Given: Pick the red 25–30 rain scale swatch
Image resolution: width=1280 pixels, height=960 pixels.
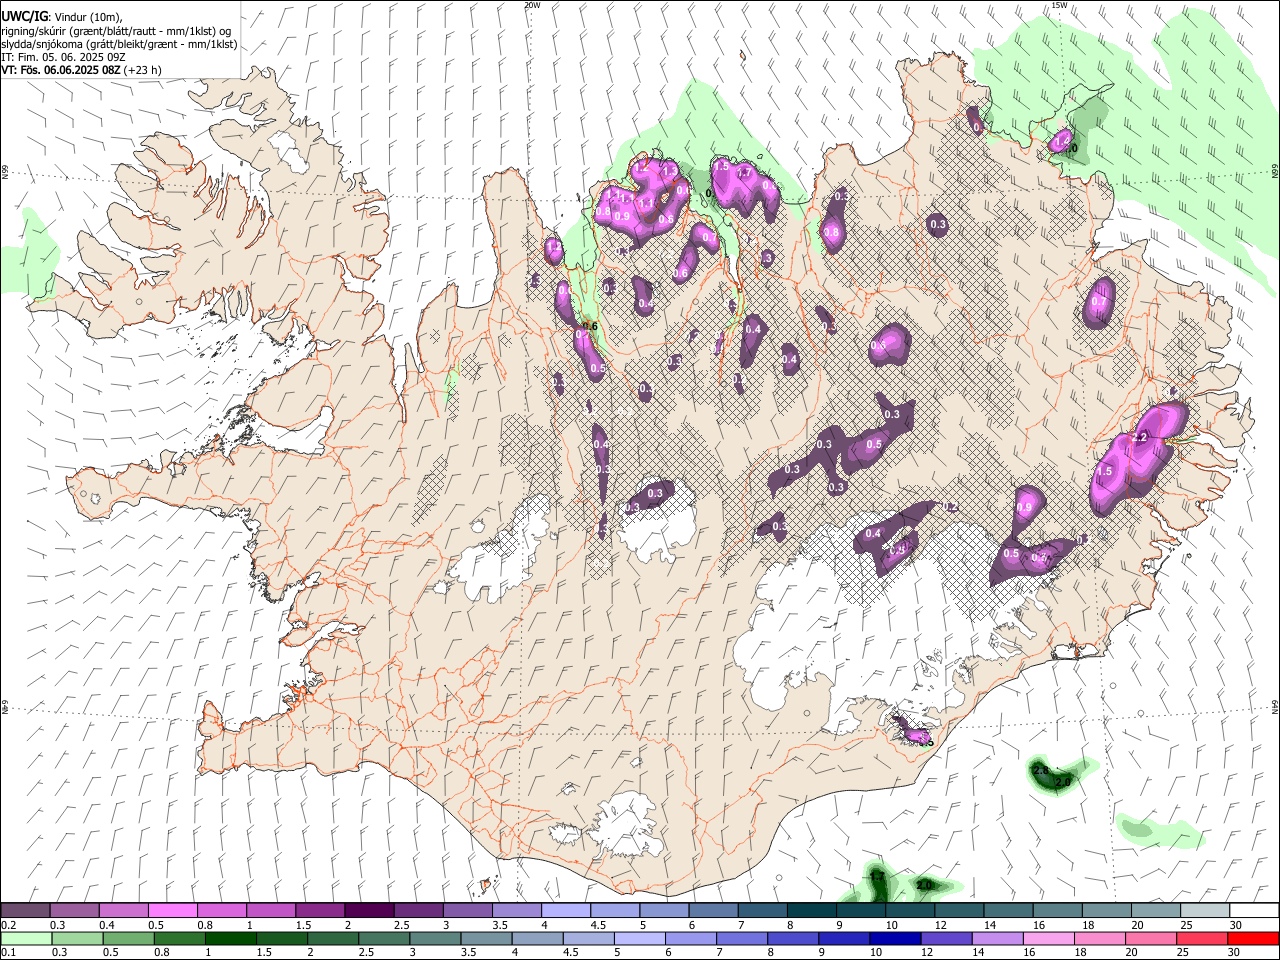Looking at the screenshot, I should pyautogui.click(x=1202, y=938).
